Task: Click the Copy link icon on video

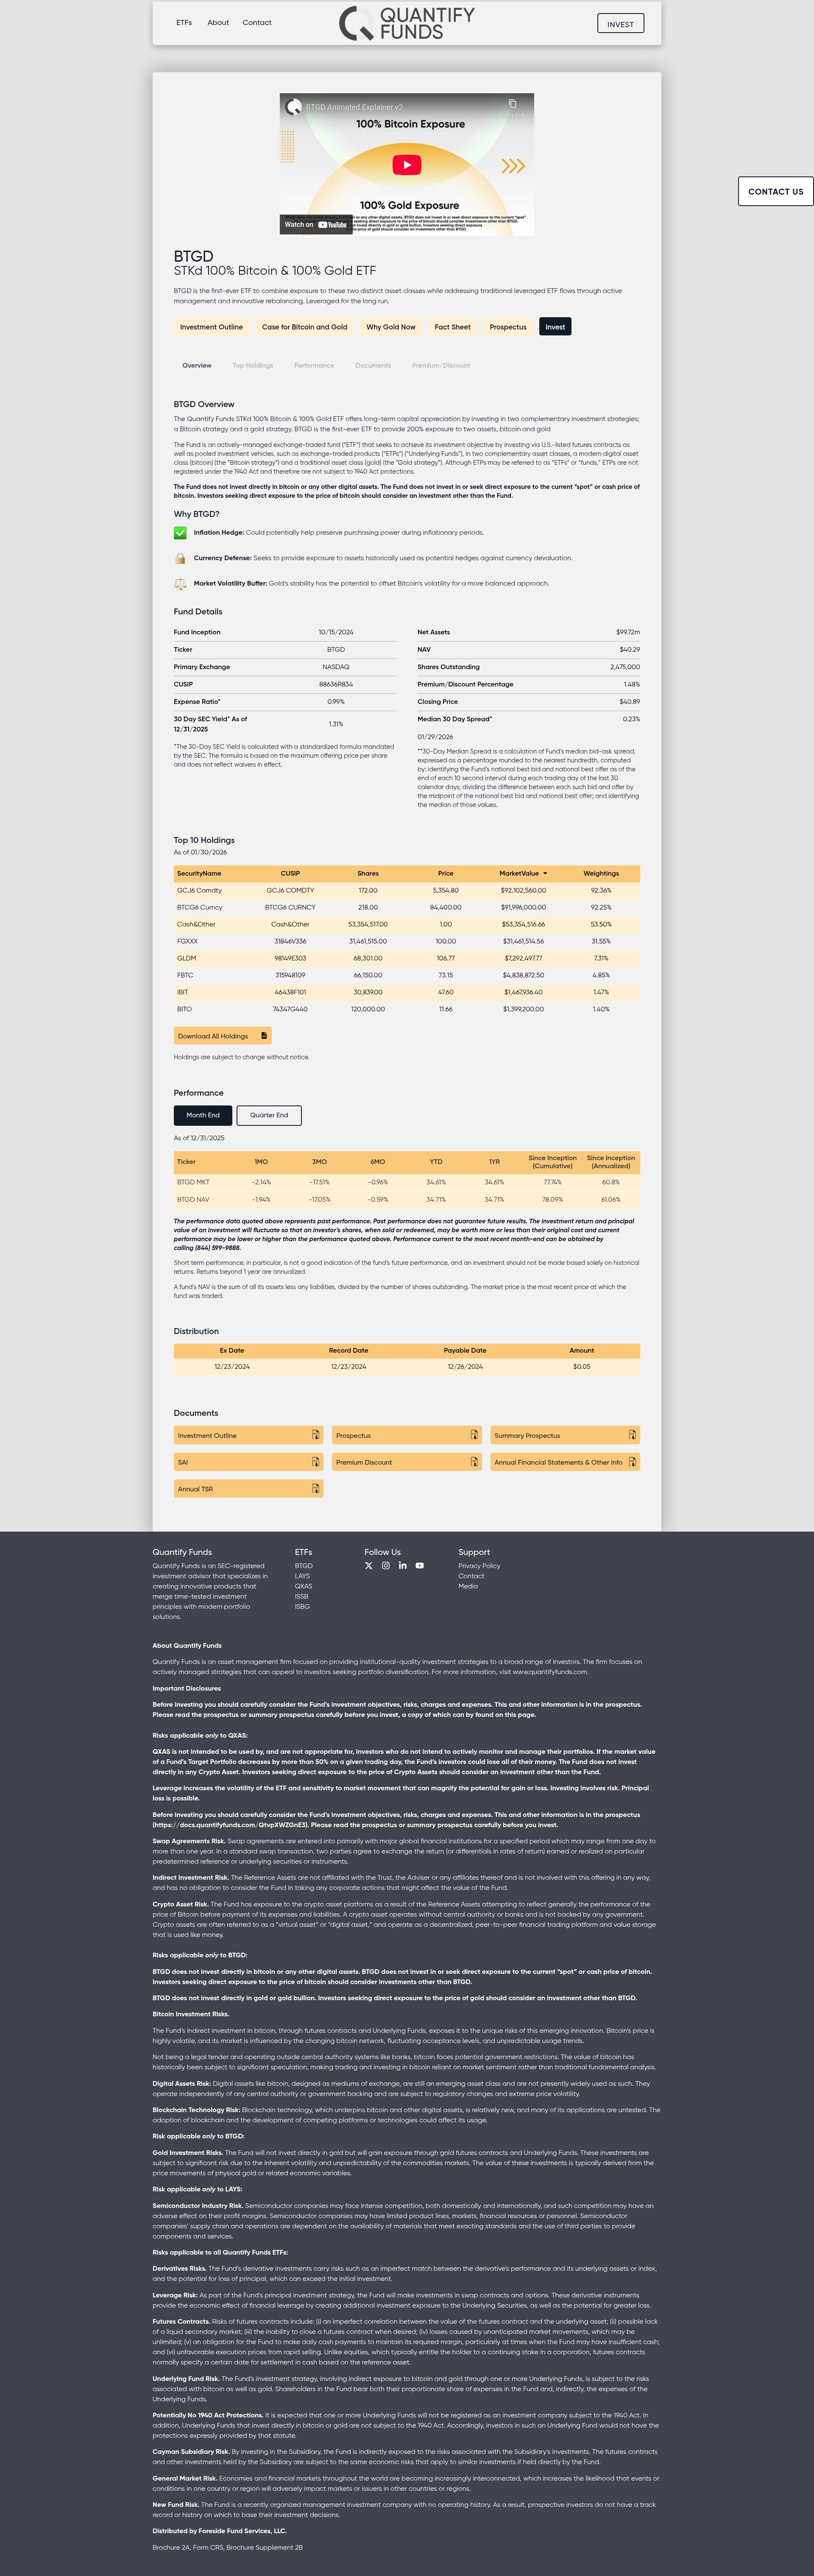Action: coord(513,104)
